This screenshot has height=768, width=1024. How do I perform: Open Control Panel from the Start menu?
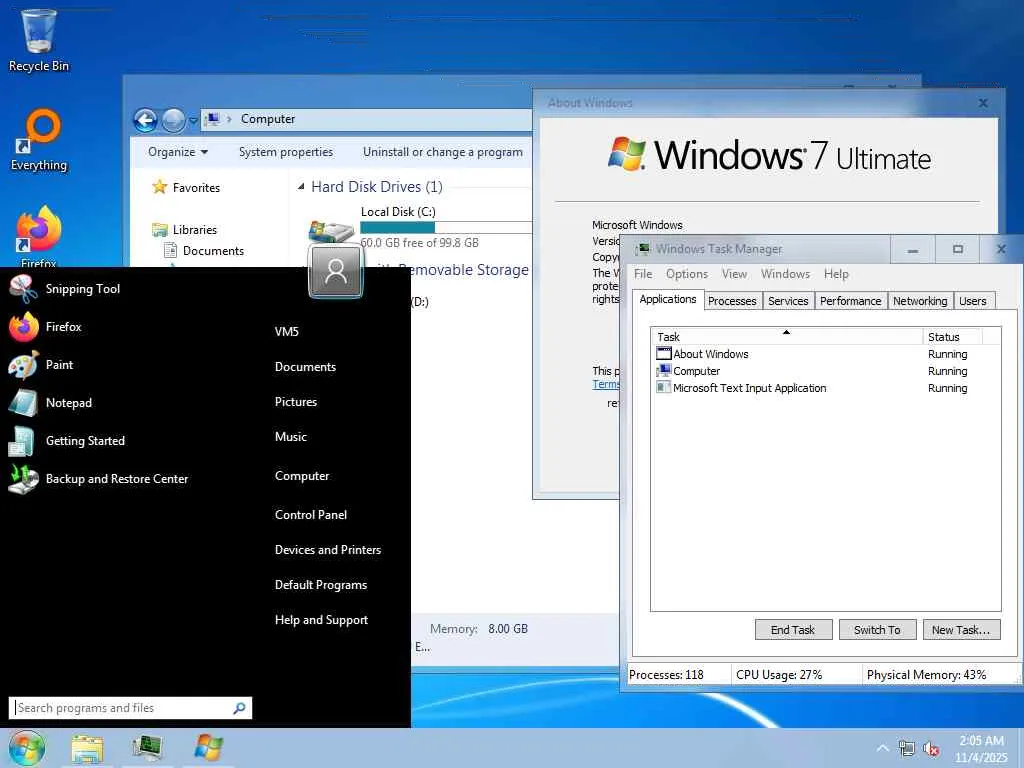point(311,515)
